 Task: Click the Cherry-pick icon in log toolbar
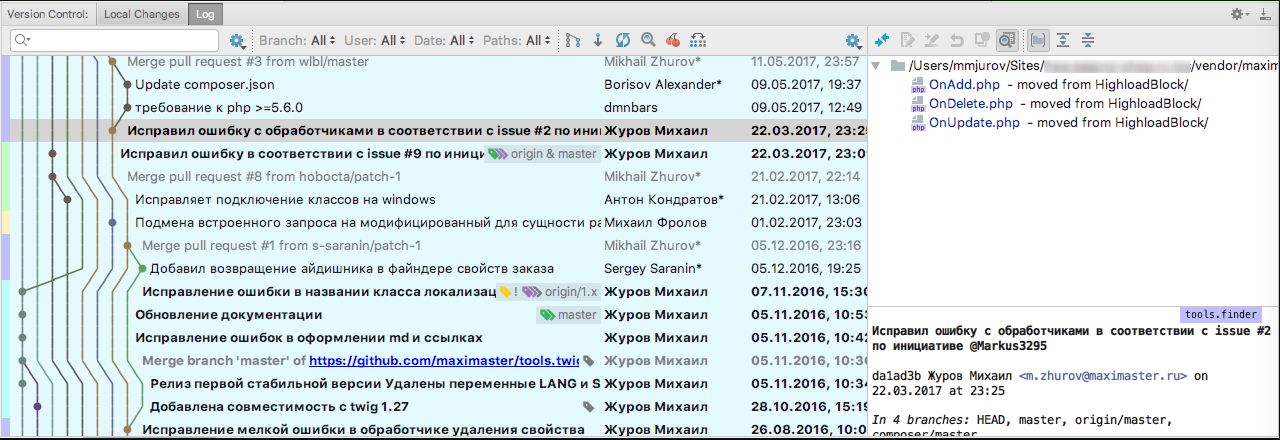click(673, 40)
